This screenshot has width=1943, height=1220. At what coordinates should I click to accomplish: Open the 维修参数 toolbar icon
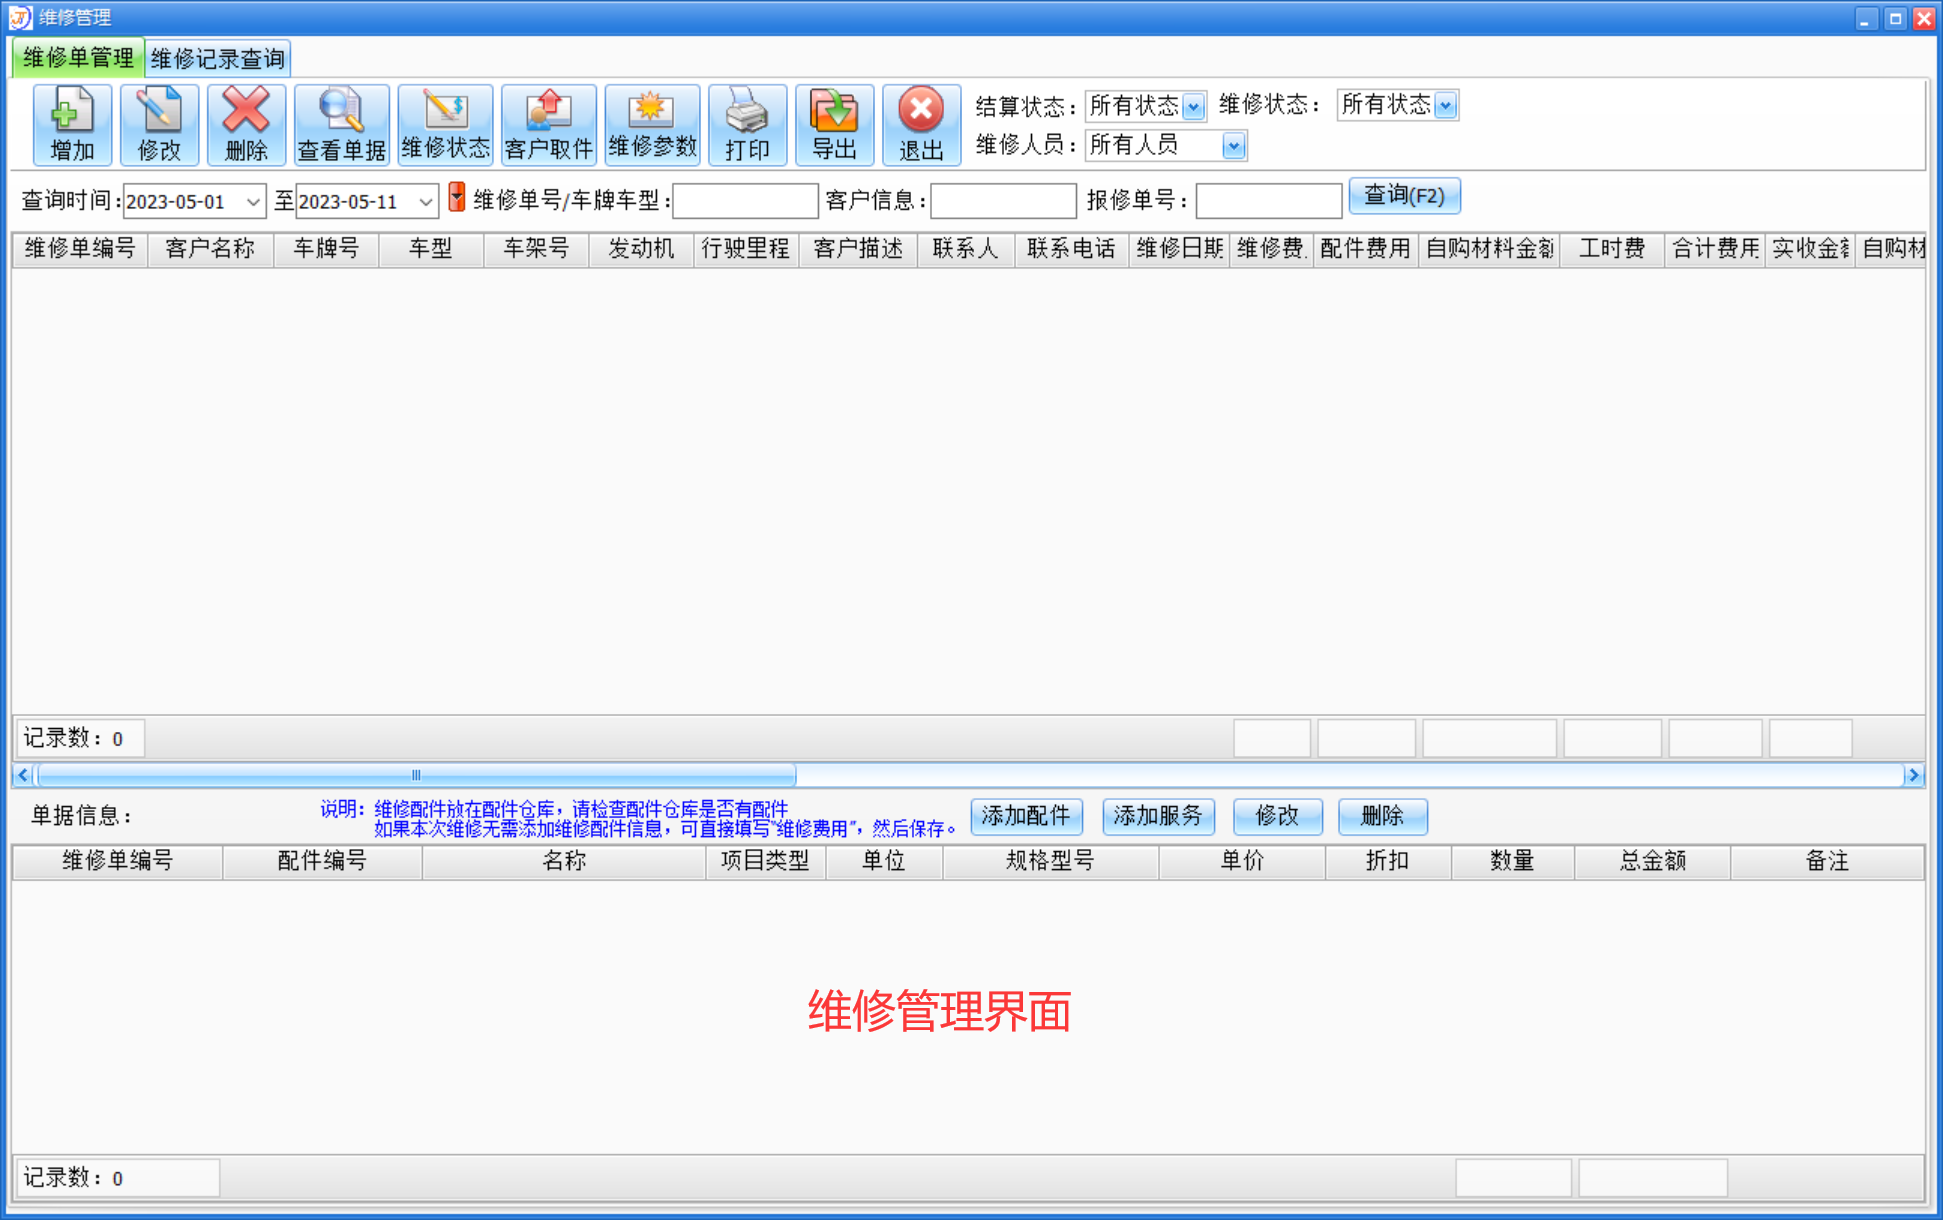click(x=652, y=124)
